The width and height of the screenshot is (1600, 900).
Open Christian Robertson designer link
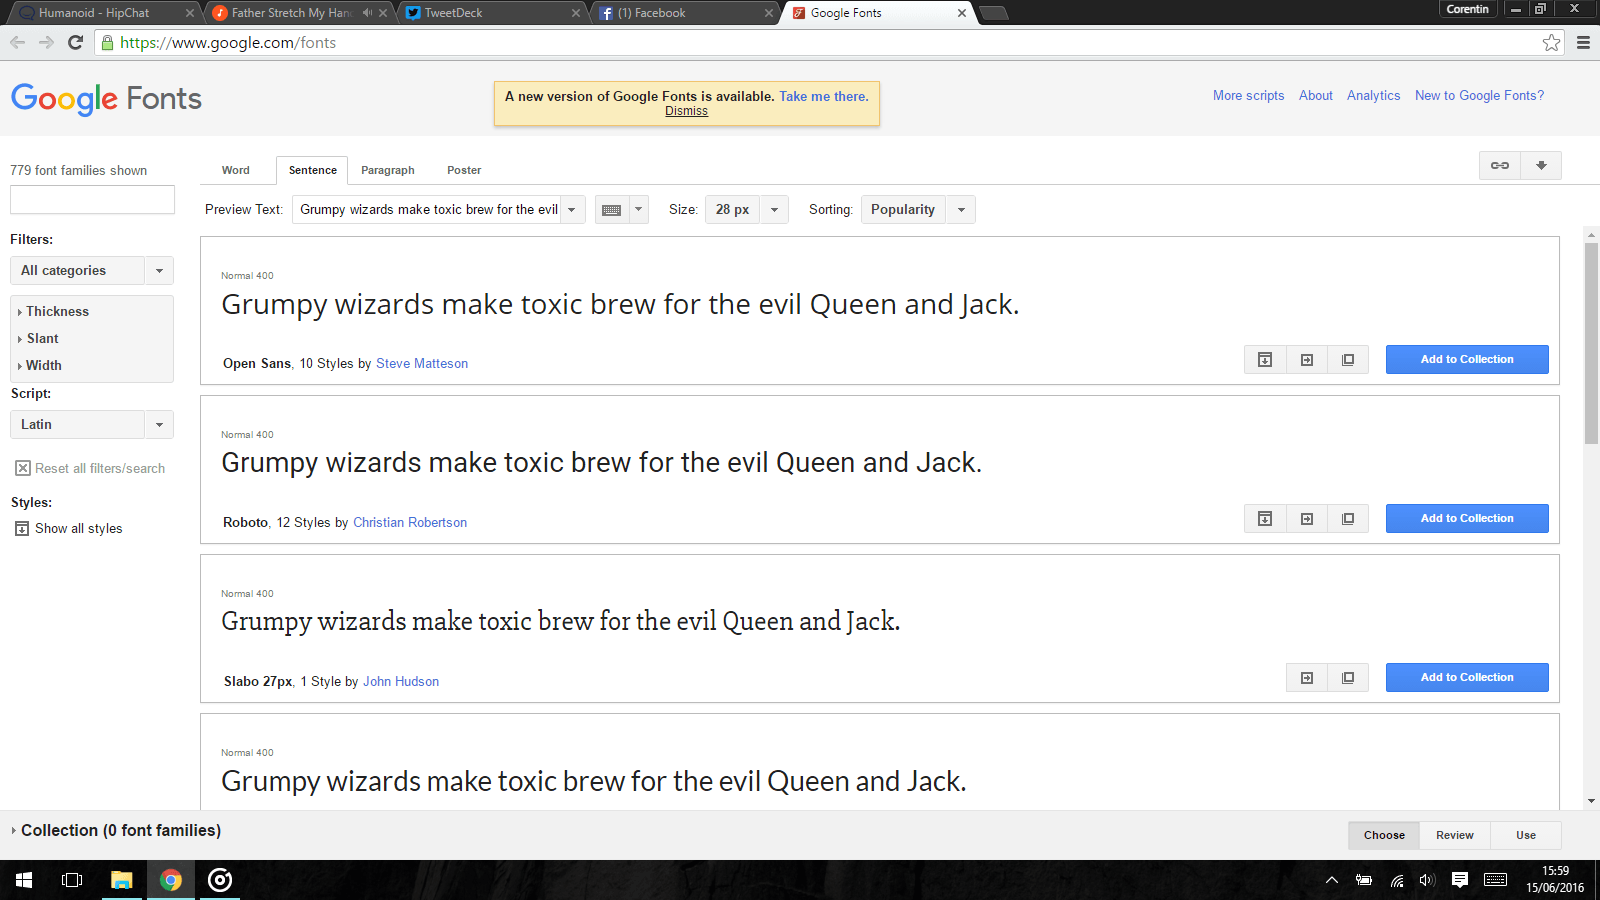410,522
